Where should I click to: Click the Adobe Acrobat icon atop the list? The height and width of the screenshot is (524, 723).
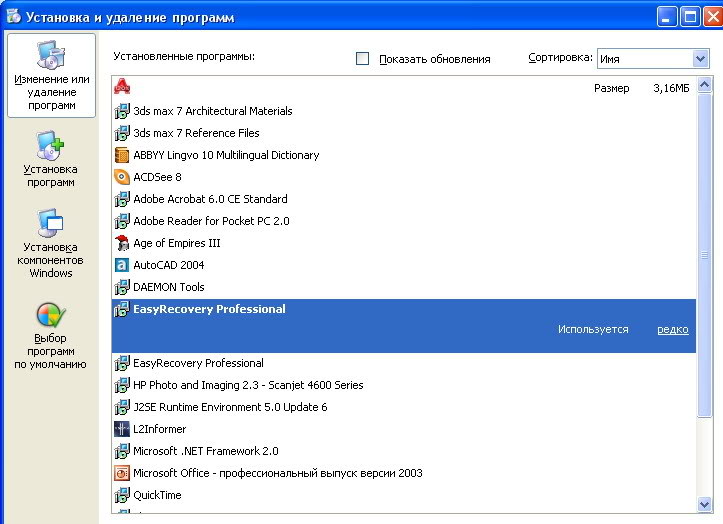click(x=122, y=87)
